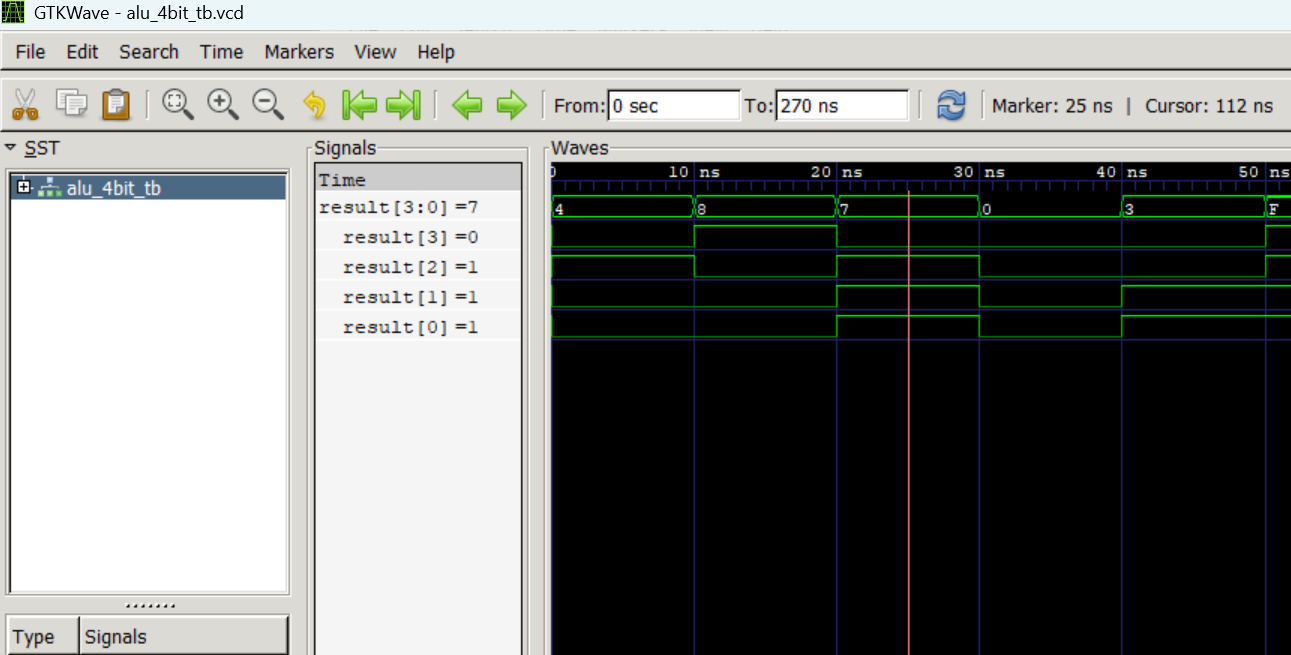Viewport: 1291px width, 655px height.
Task: Click the Zoom In magnifier icon
Action: click(x=222, y=103)
